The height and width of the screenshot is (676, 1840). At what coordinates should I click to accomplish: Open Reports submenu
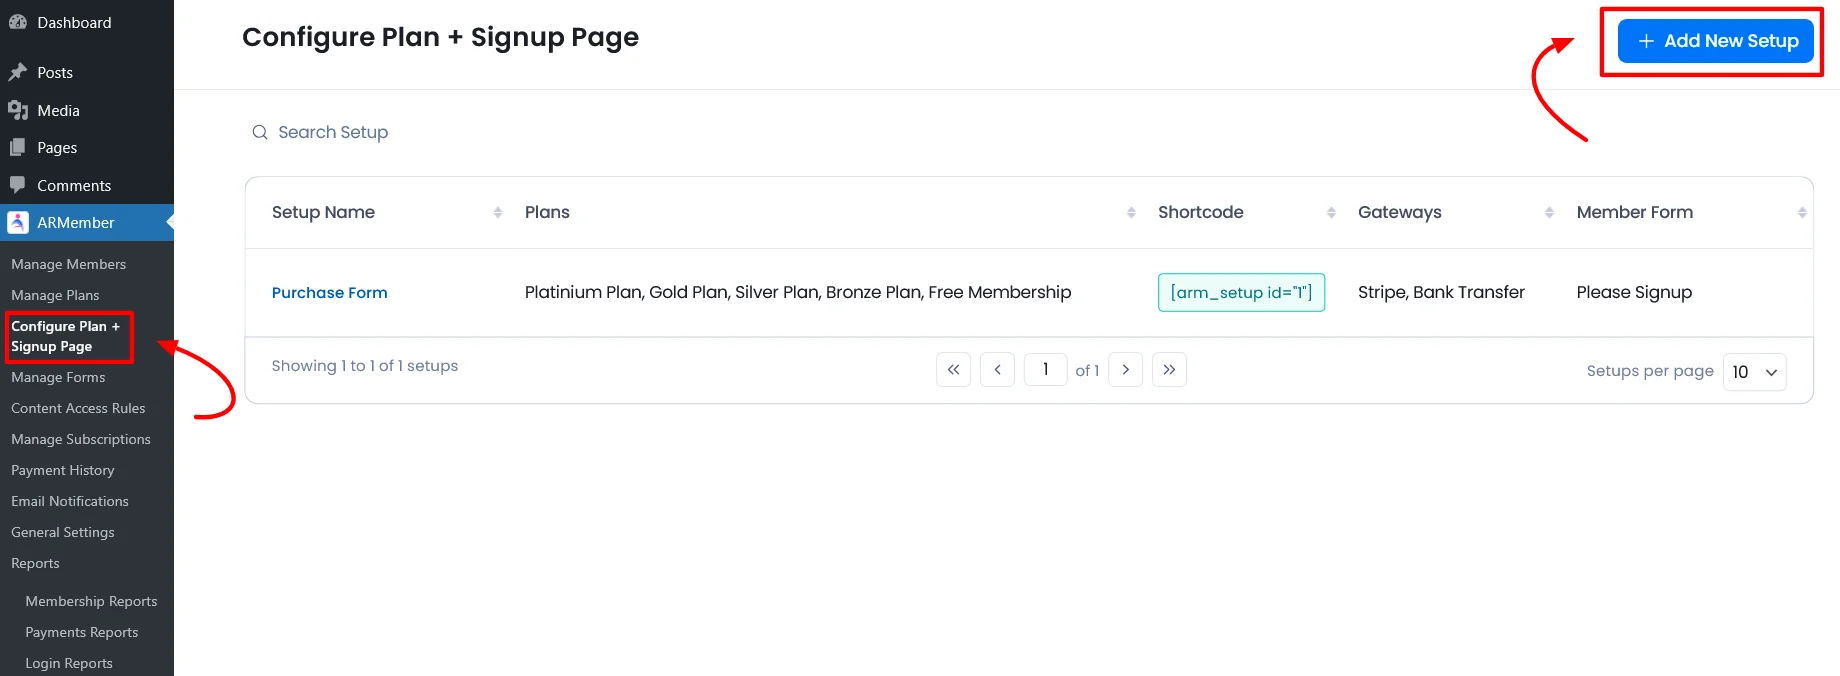pyautogui.click(x=35, y=563)
